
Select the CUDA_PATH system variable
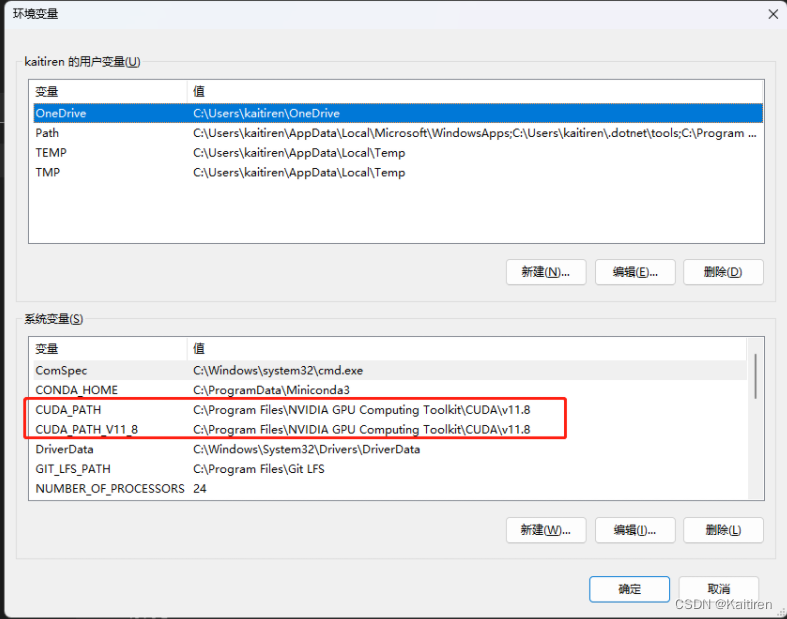point(390,410)
